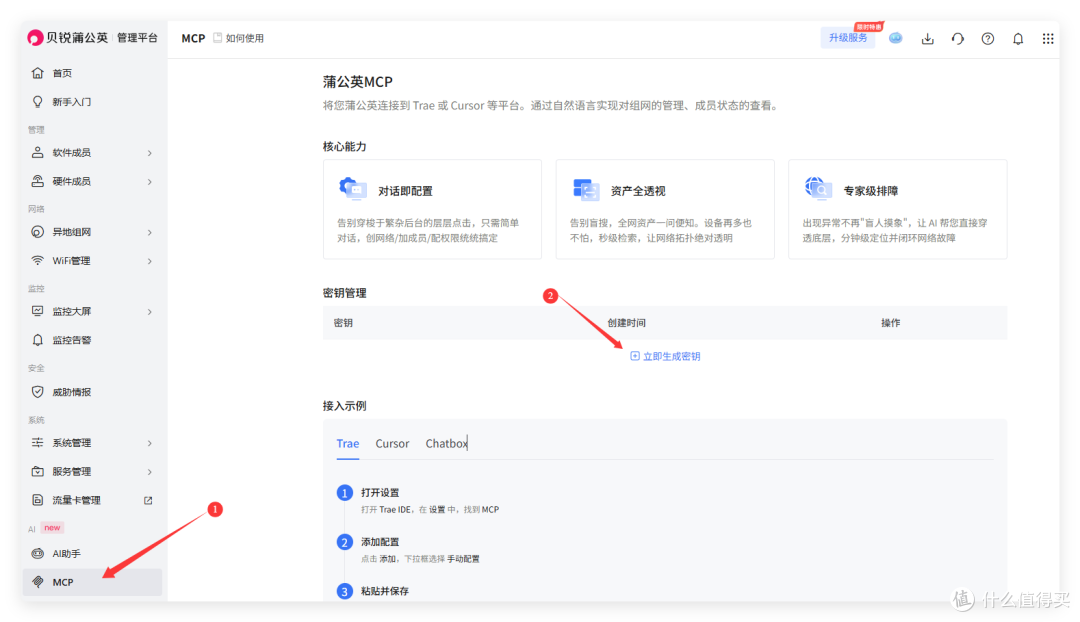
Task: Open the 如何使用 help link
Action: point(238,38)
